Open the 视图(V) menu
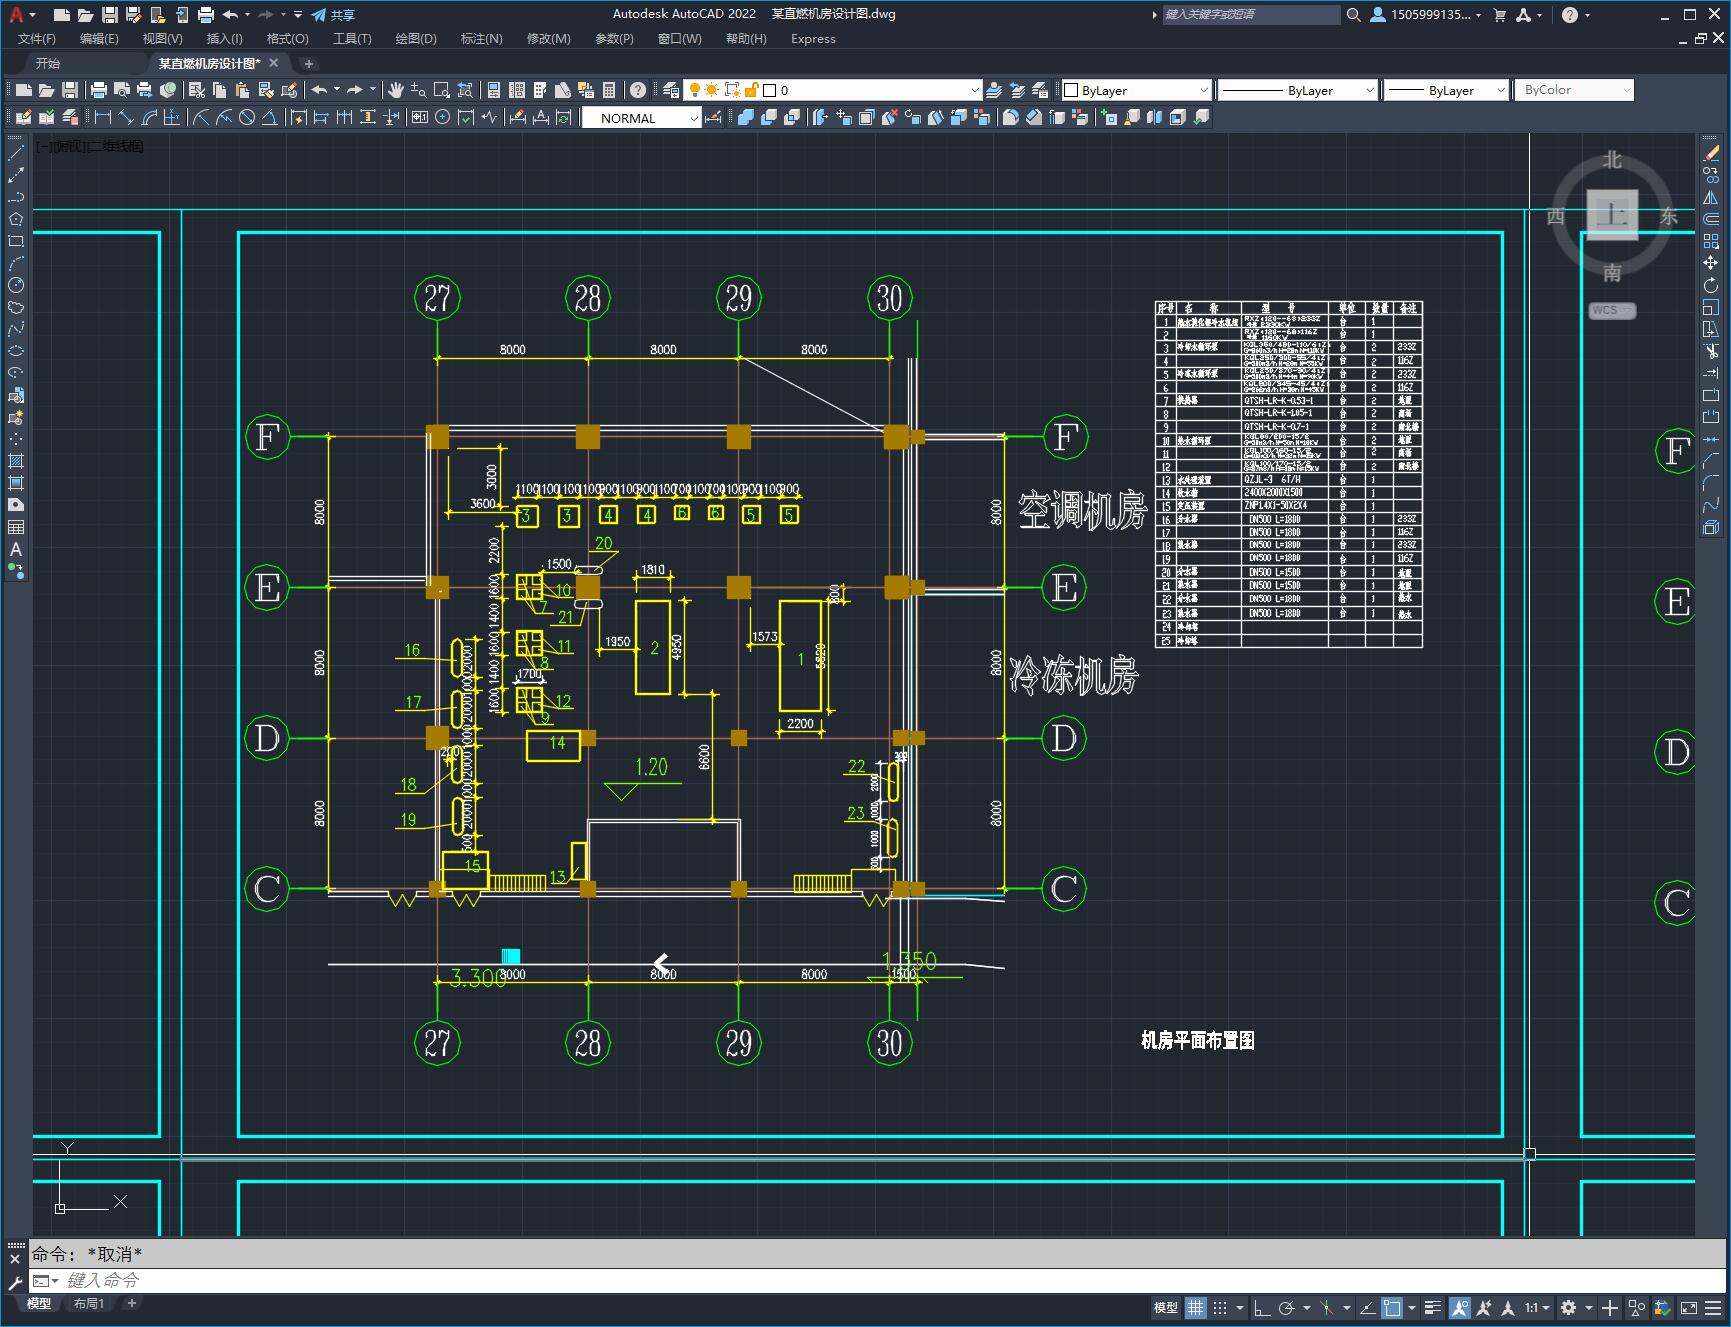The width and height of the screenshot is (1731, 1327). [162, 38]
